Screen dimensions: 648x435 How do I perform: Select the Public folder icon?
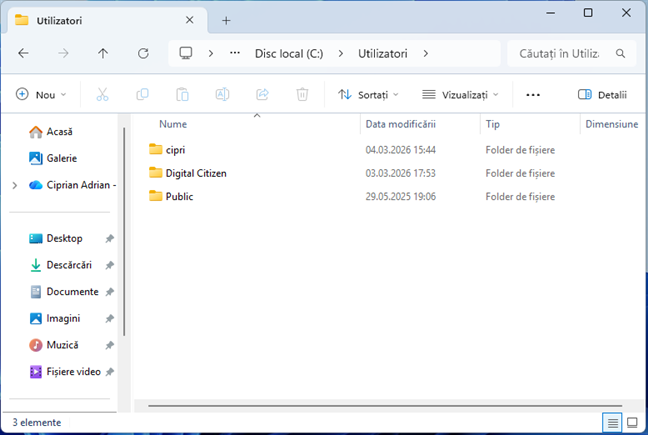coord(155,196)
